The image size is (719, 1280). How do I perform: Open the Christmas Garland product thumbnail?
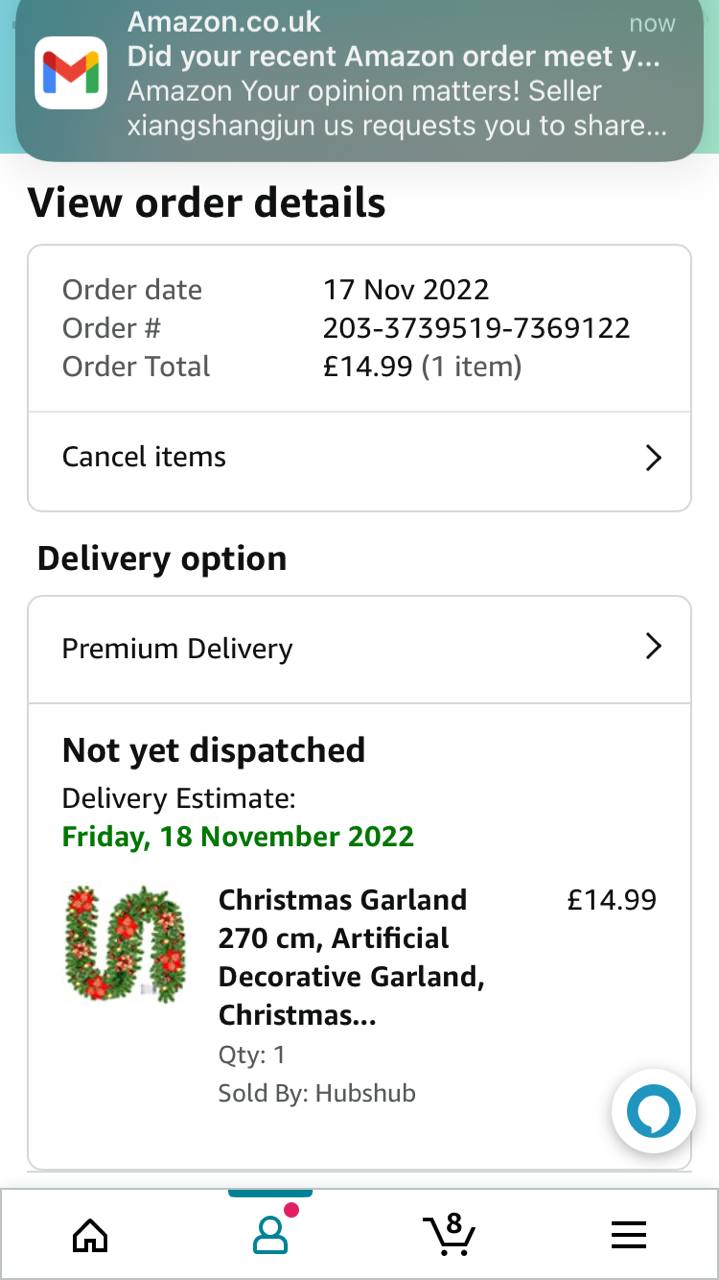click(125, 943)
